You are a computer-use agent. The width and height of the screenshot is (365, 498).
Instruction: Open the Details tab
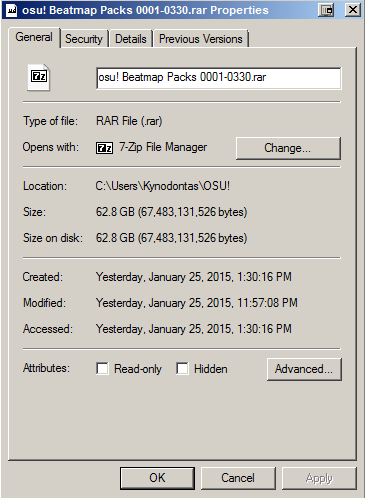point(131,39)
